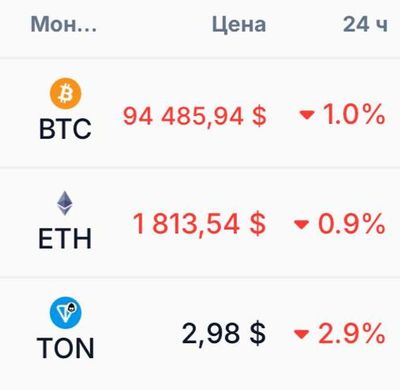Select the 94 485,94 $ price
This screenshot has width=400, height=390.
(195, 117)
